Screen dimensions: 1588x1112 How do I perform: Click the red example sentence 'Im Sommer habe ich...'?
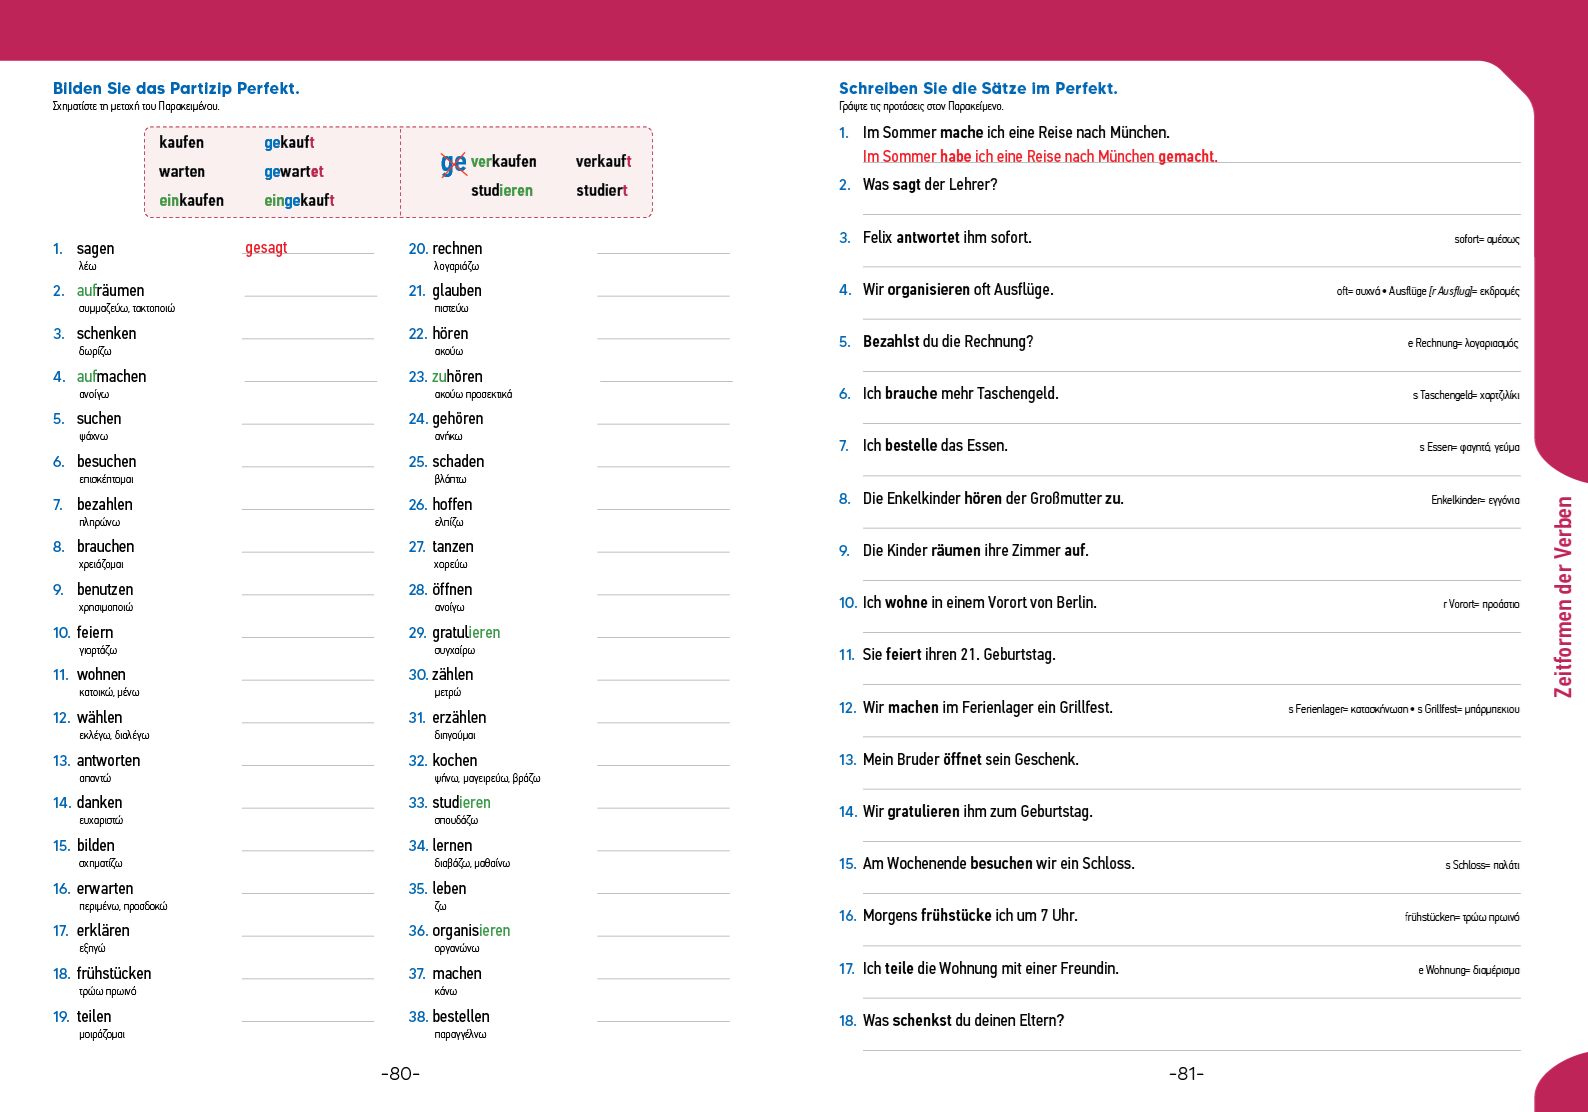coord(1040,156)
